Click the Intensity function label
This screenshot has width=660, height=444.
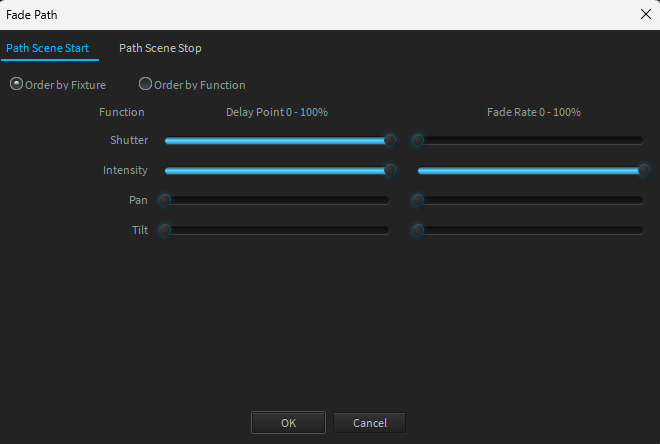coord(125,170)
